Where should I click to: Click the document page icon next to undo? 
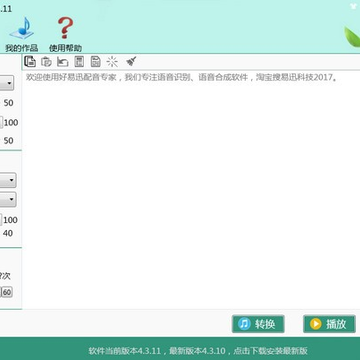click(x=79, y=62)
